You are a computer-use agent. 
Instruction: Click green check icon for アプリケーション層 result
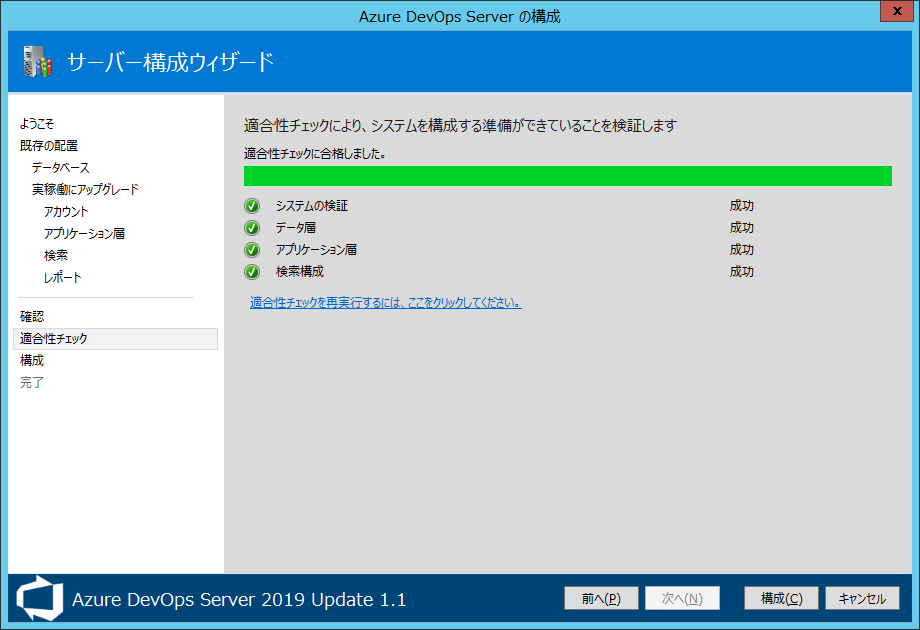[x=252, y=250]
